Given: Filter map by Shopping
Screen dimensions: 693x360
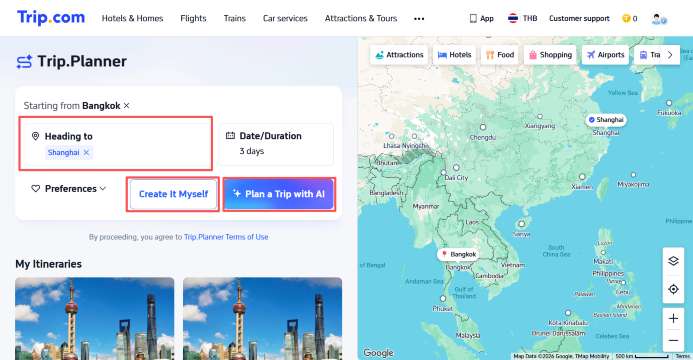Looking at the screenshot, I should click(x=550, y=55).
